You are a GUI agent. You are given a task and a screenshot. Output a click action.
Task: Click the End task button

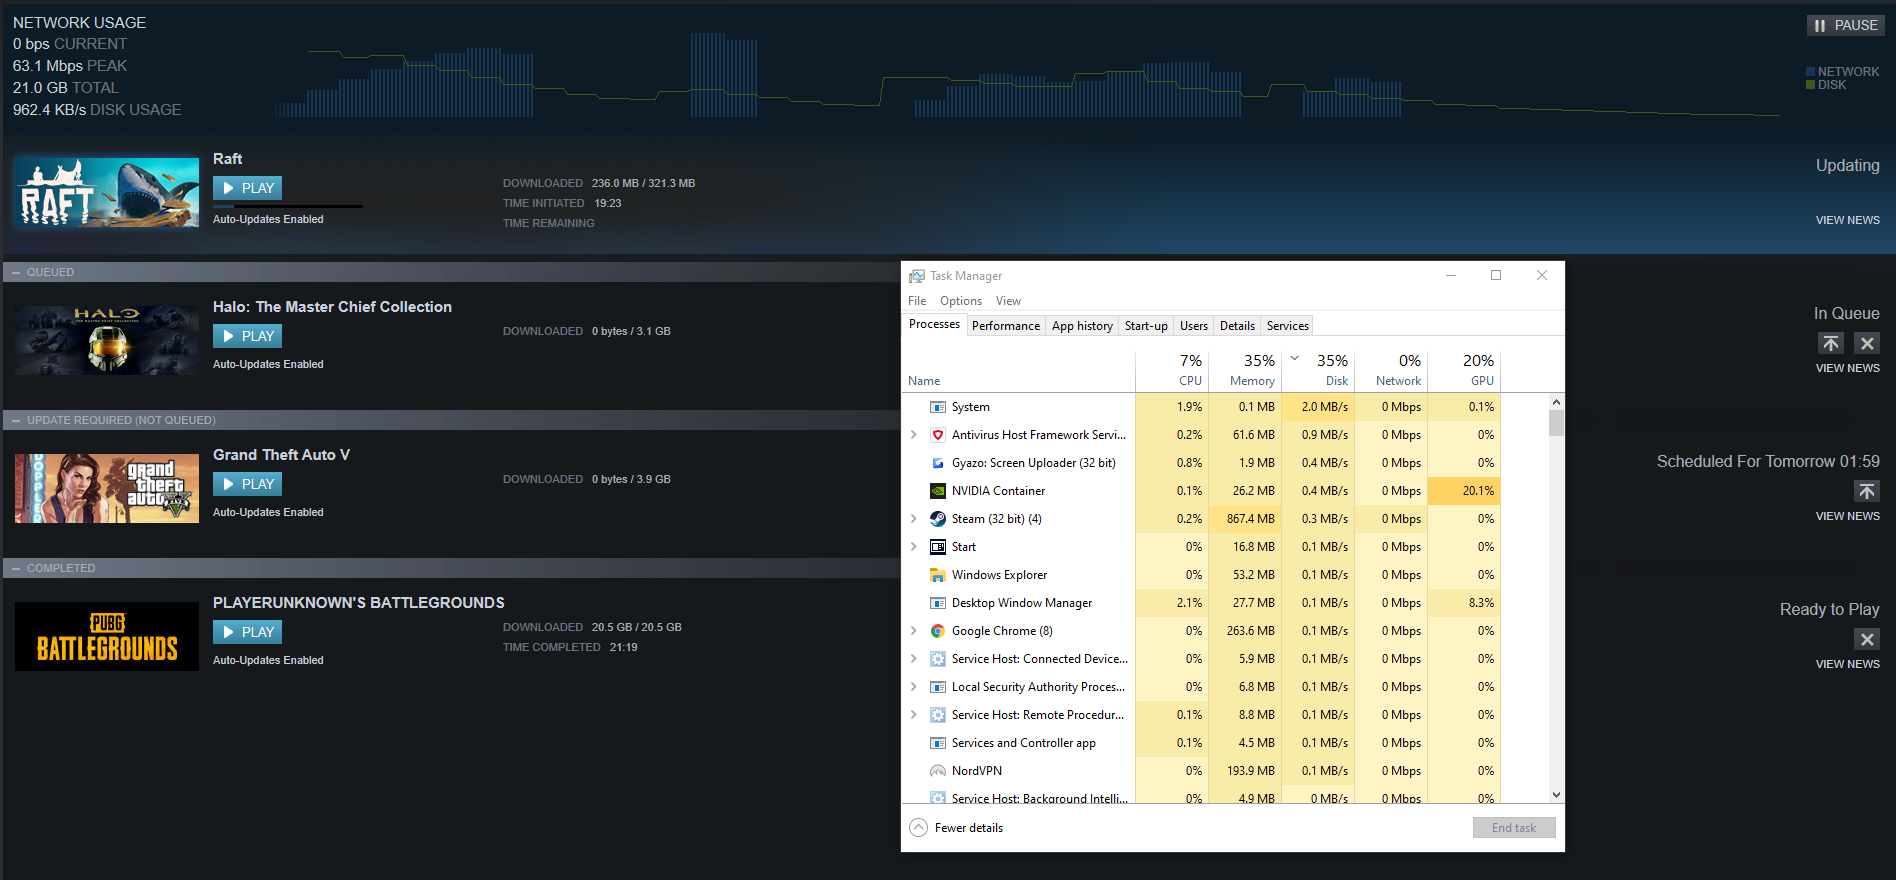pyautogui.click(x=1514, y=828)
